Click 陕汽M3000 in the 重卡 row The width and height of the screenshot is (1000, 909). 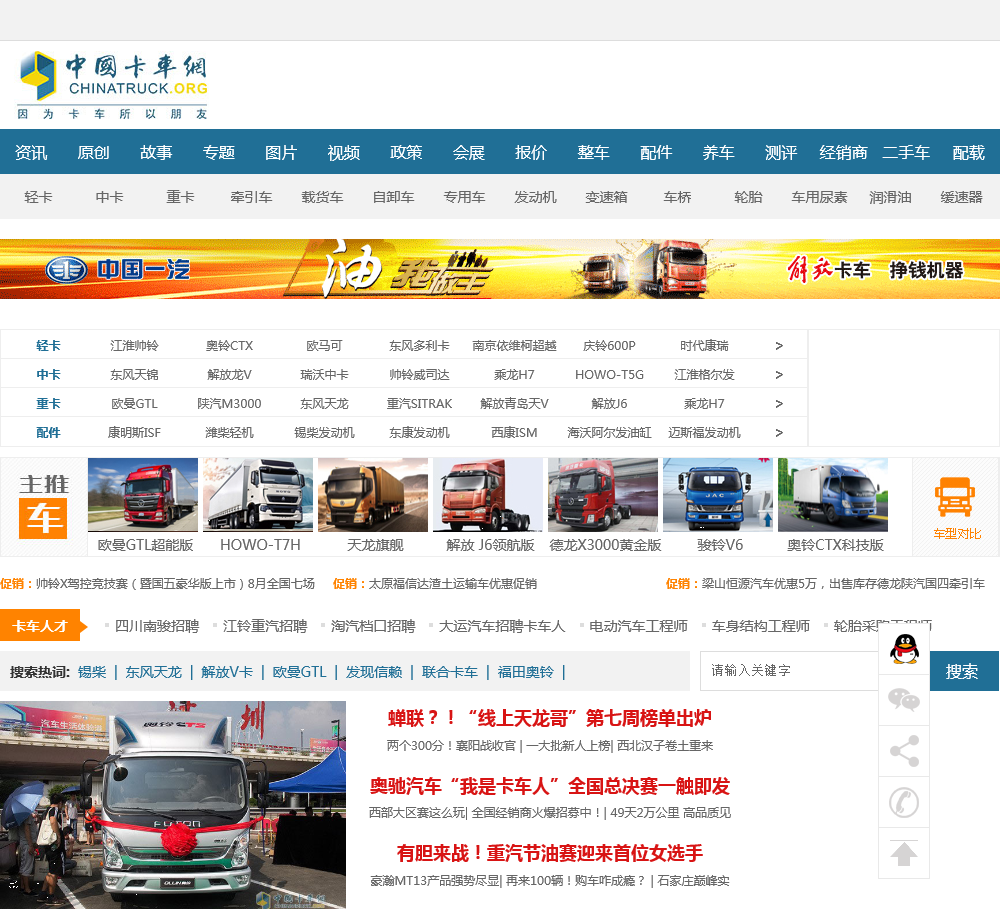click(229, 404)
